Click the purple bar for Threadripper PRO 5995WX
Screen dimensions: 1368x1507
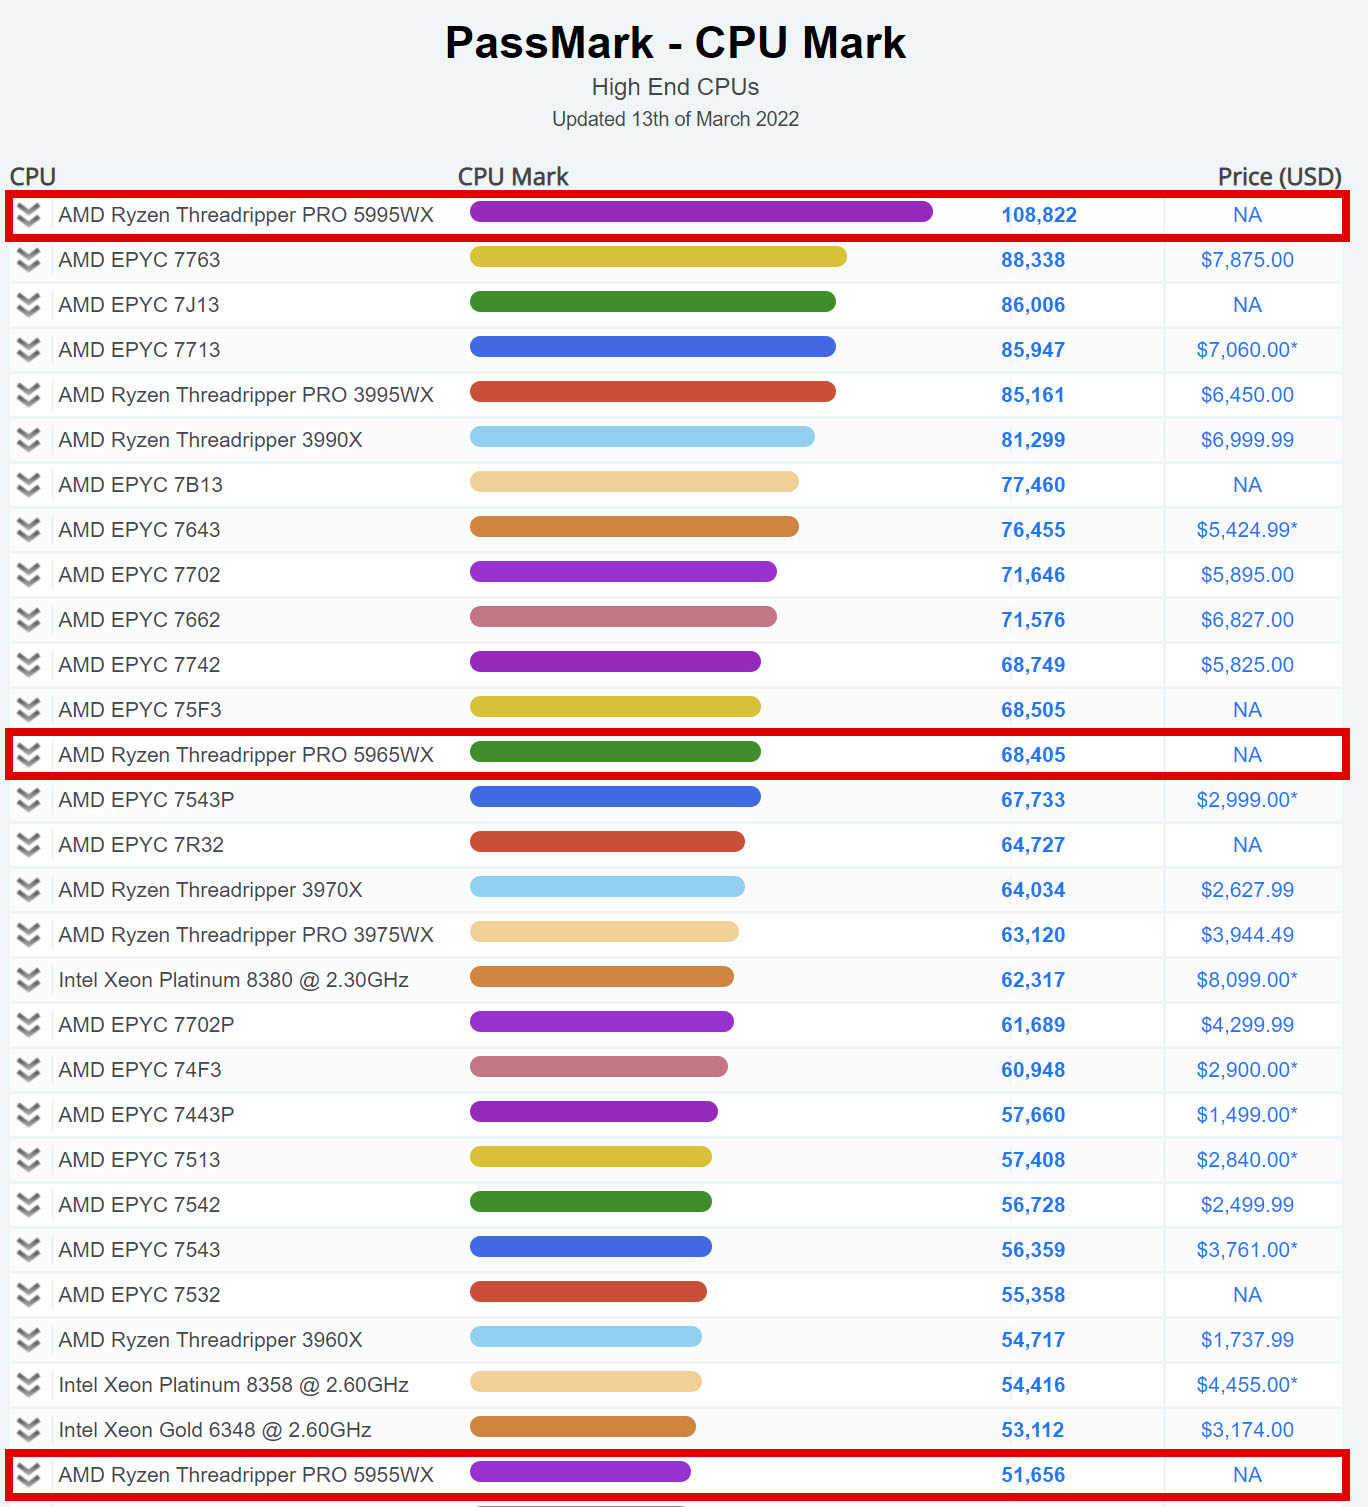701,211
